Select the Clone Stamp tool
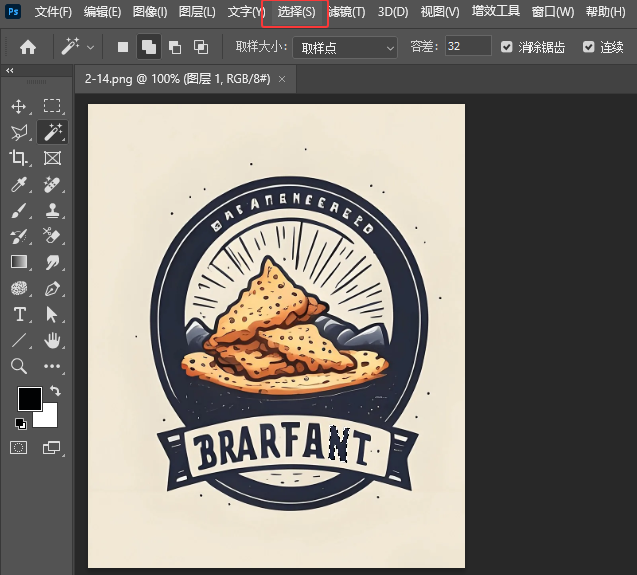 point(52,210)
